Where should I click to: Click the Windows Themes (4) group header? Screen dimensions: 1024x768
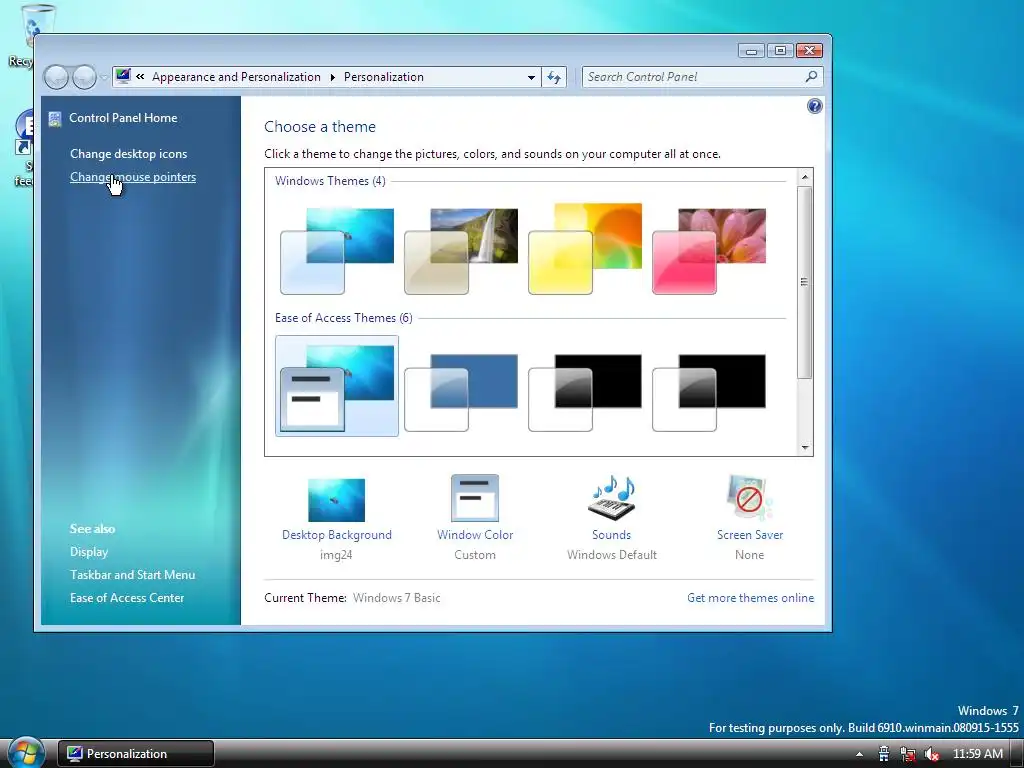tap(330, 181)
